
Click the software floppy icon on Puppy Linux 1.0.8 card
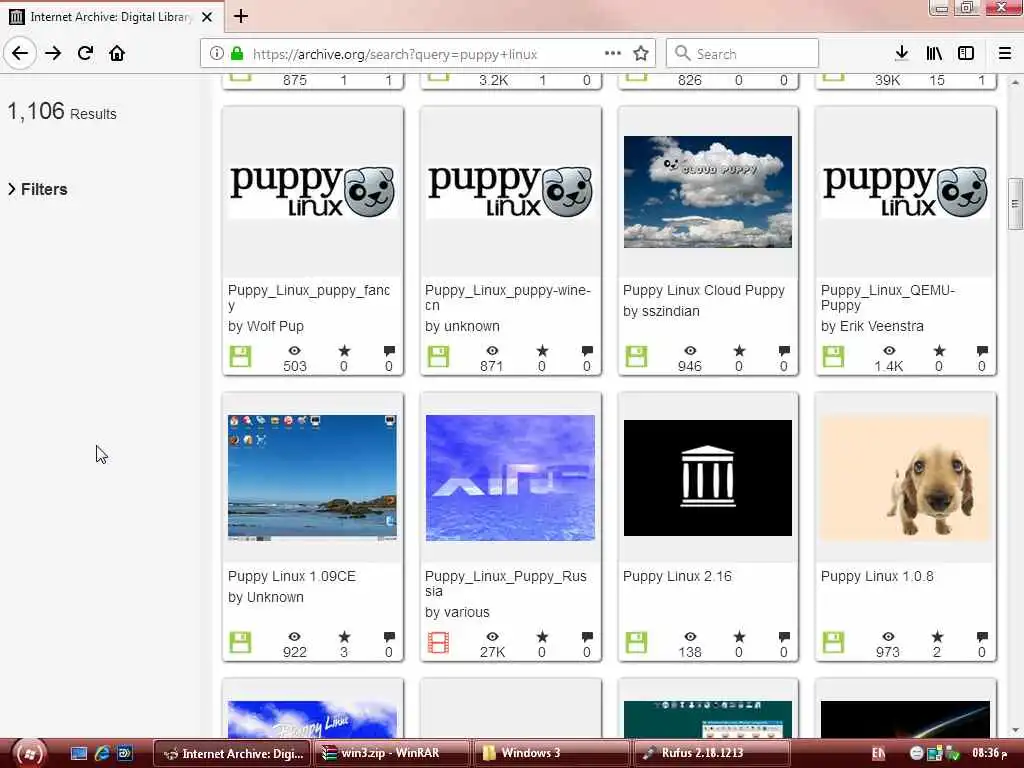click(x=833, y=643)
